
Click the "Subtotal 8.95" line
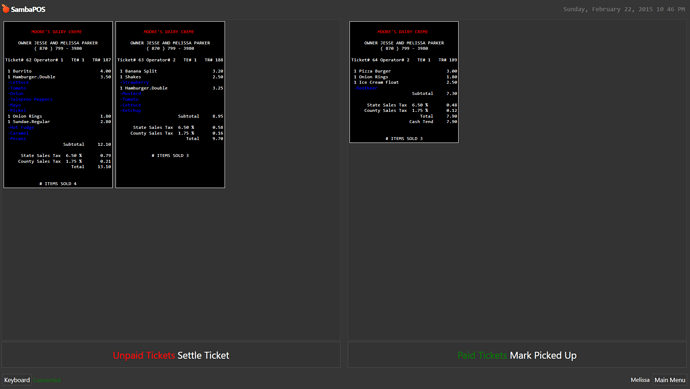tap(200, 116)
